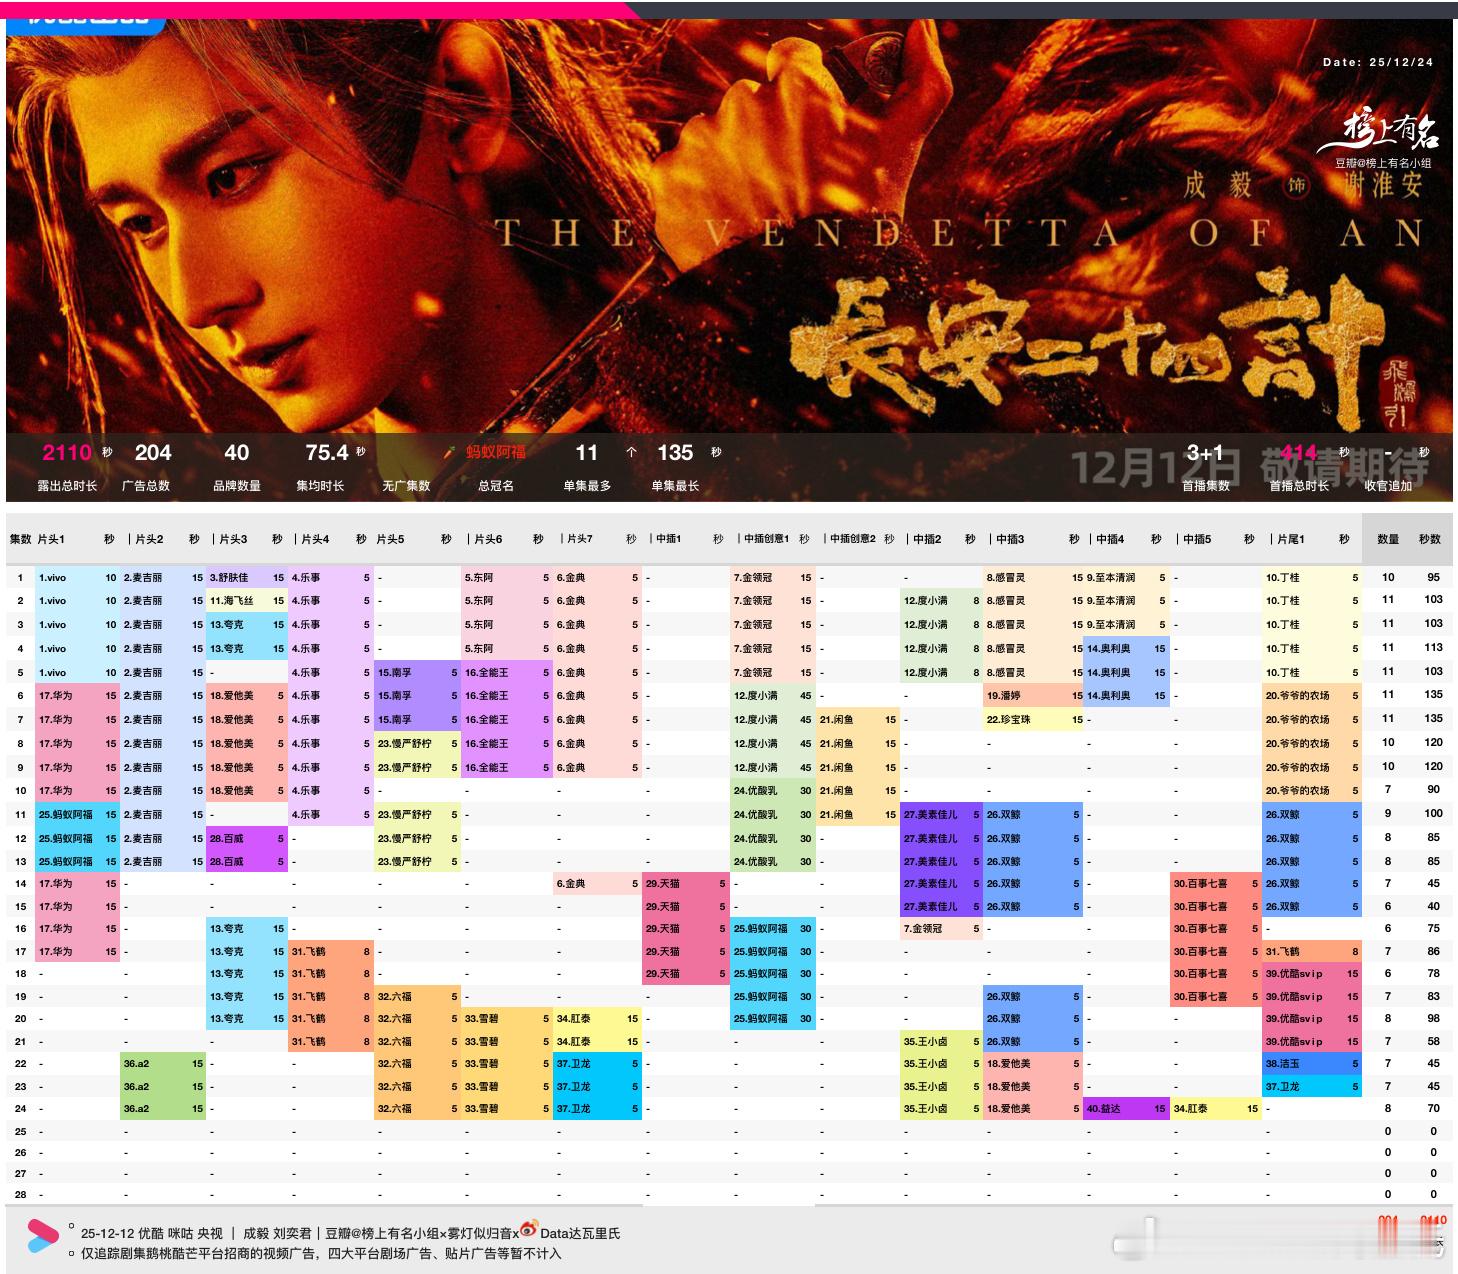1458x1274 pixels.
Task: Select the 片头3 column header
Action: tap(233, 539)
